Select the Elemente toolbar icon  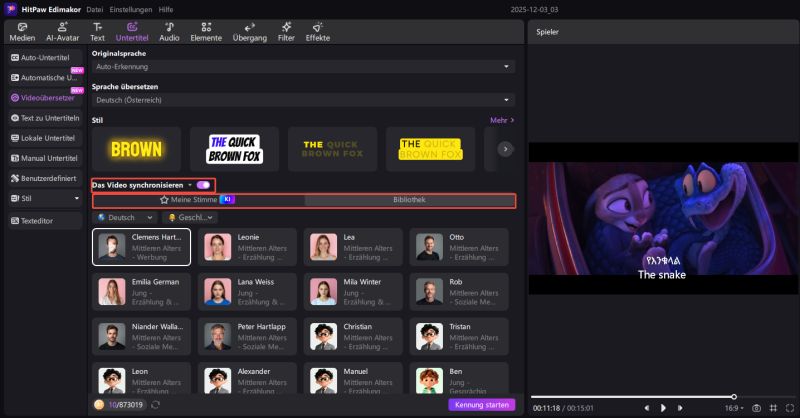[x=207, y=31]
